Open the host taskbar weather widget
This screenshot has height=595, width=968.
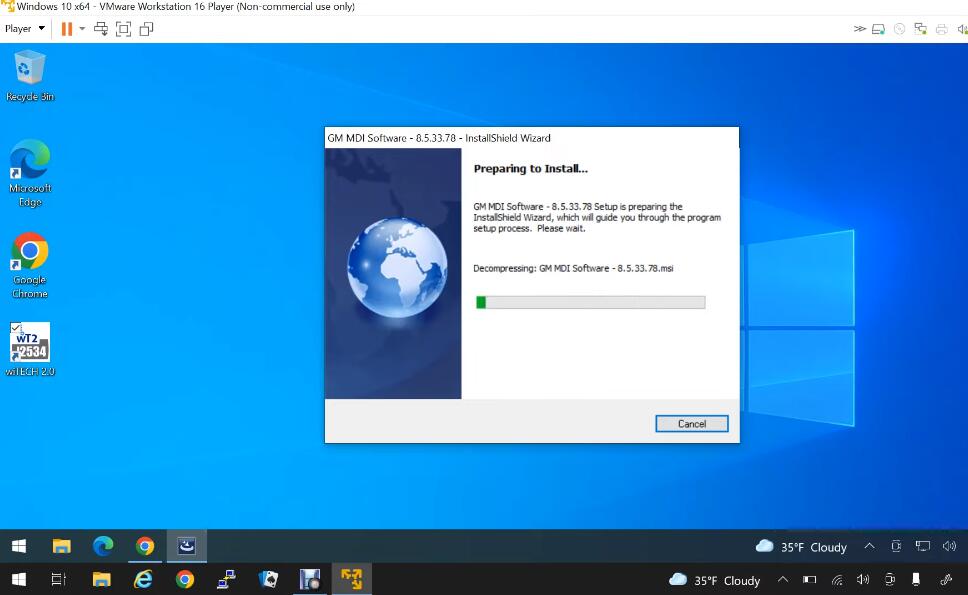click(714, 580)
